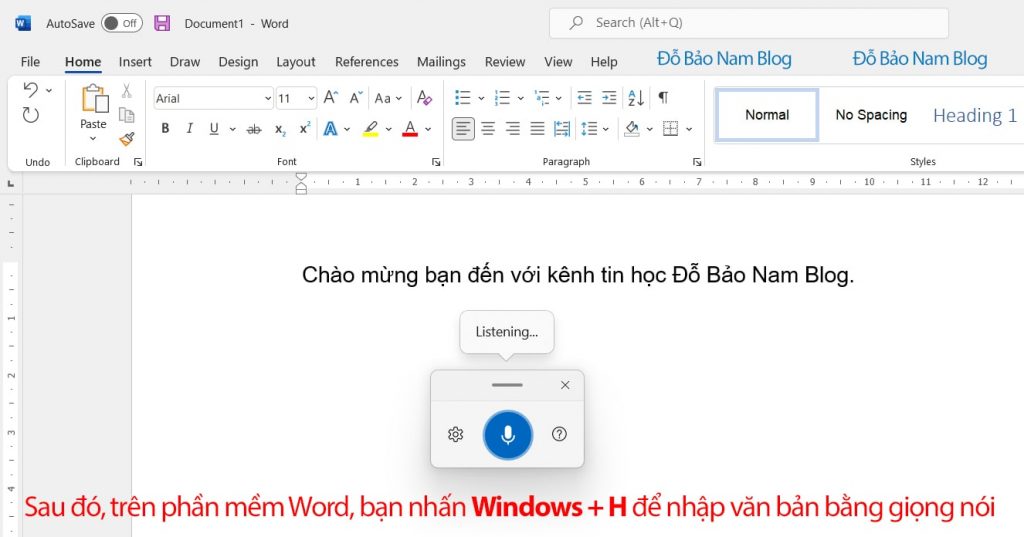This screenshot has height=537, width=1024.
Task: Toggle Italic formatting
Action: click(x=189, y=129)
